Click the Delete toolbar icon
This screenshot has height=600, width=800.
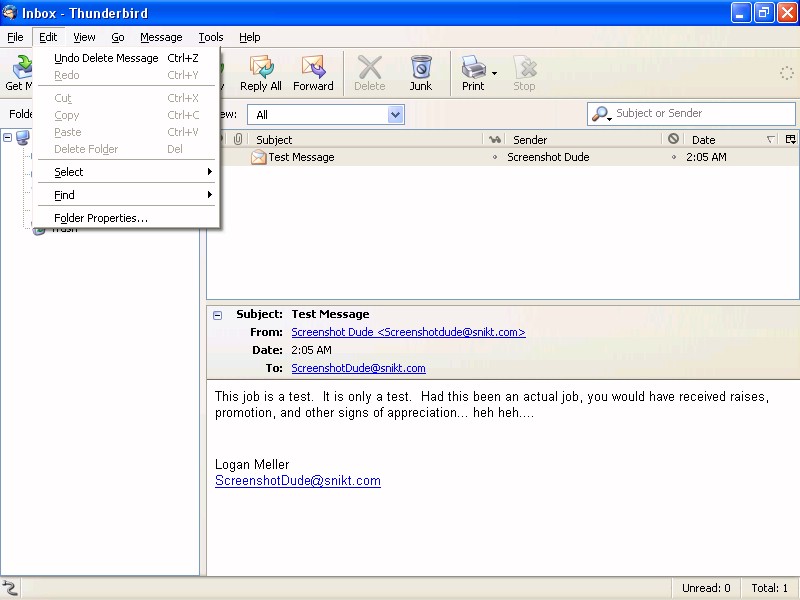pyautogui.click(x=370, y=73)
